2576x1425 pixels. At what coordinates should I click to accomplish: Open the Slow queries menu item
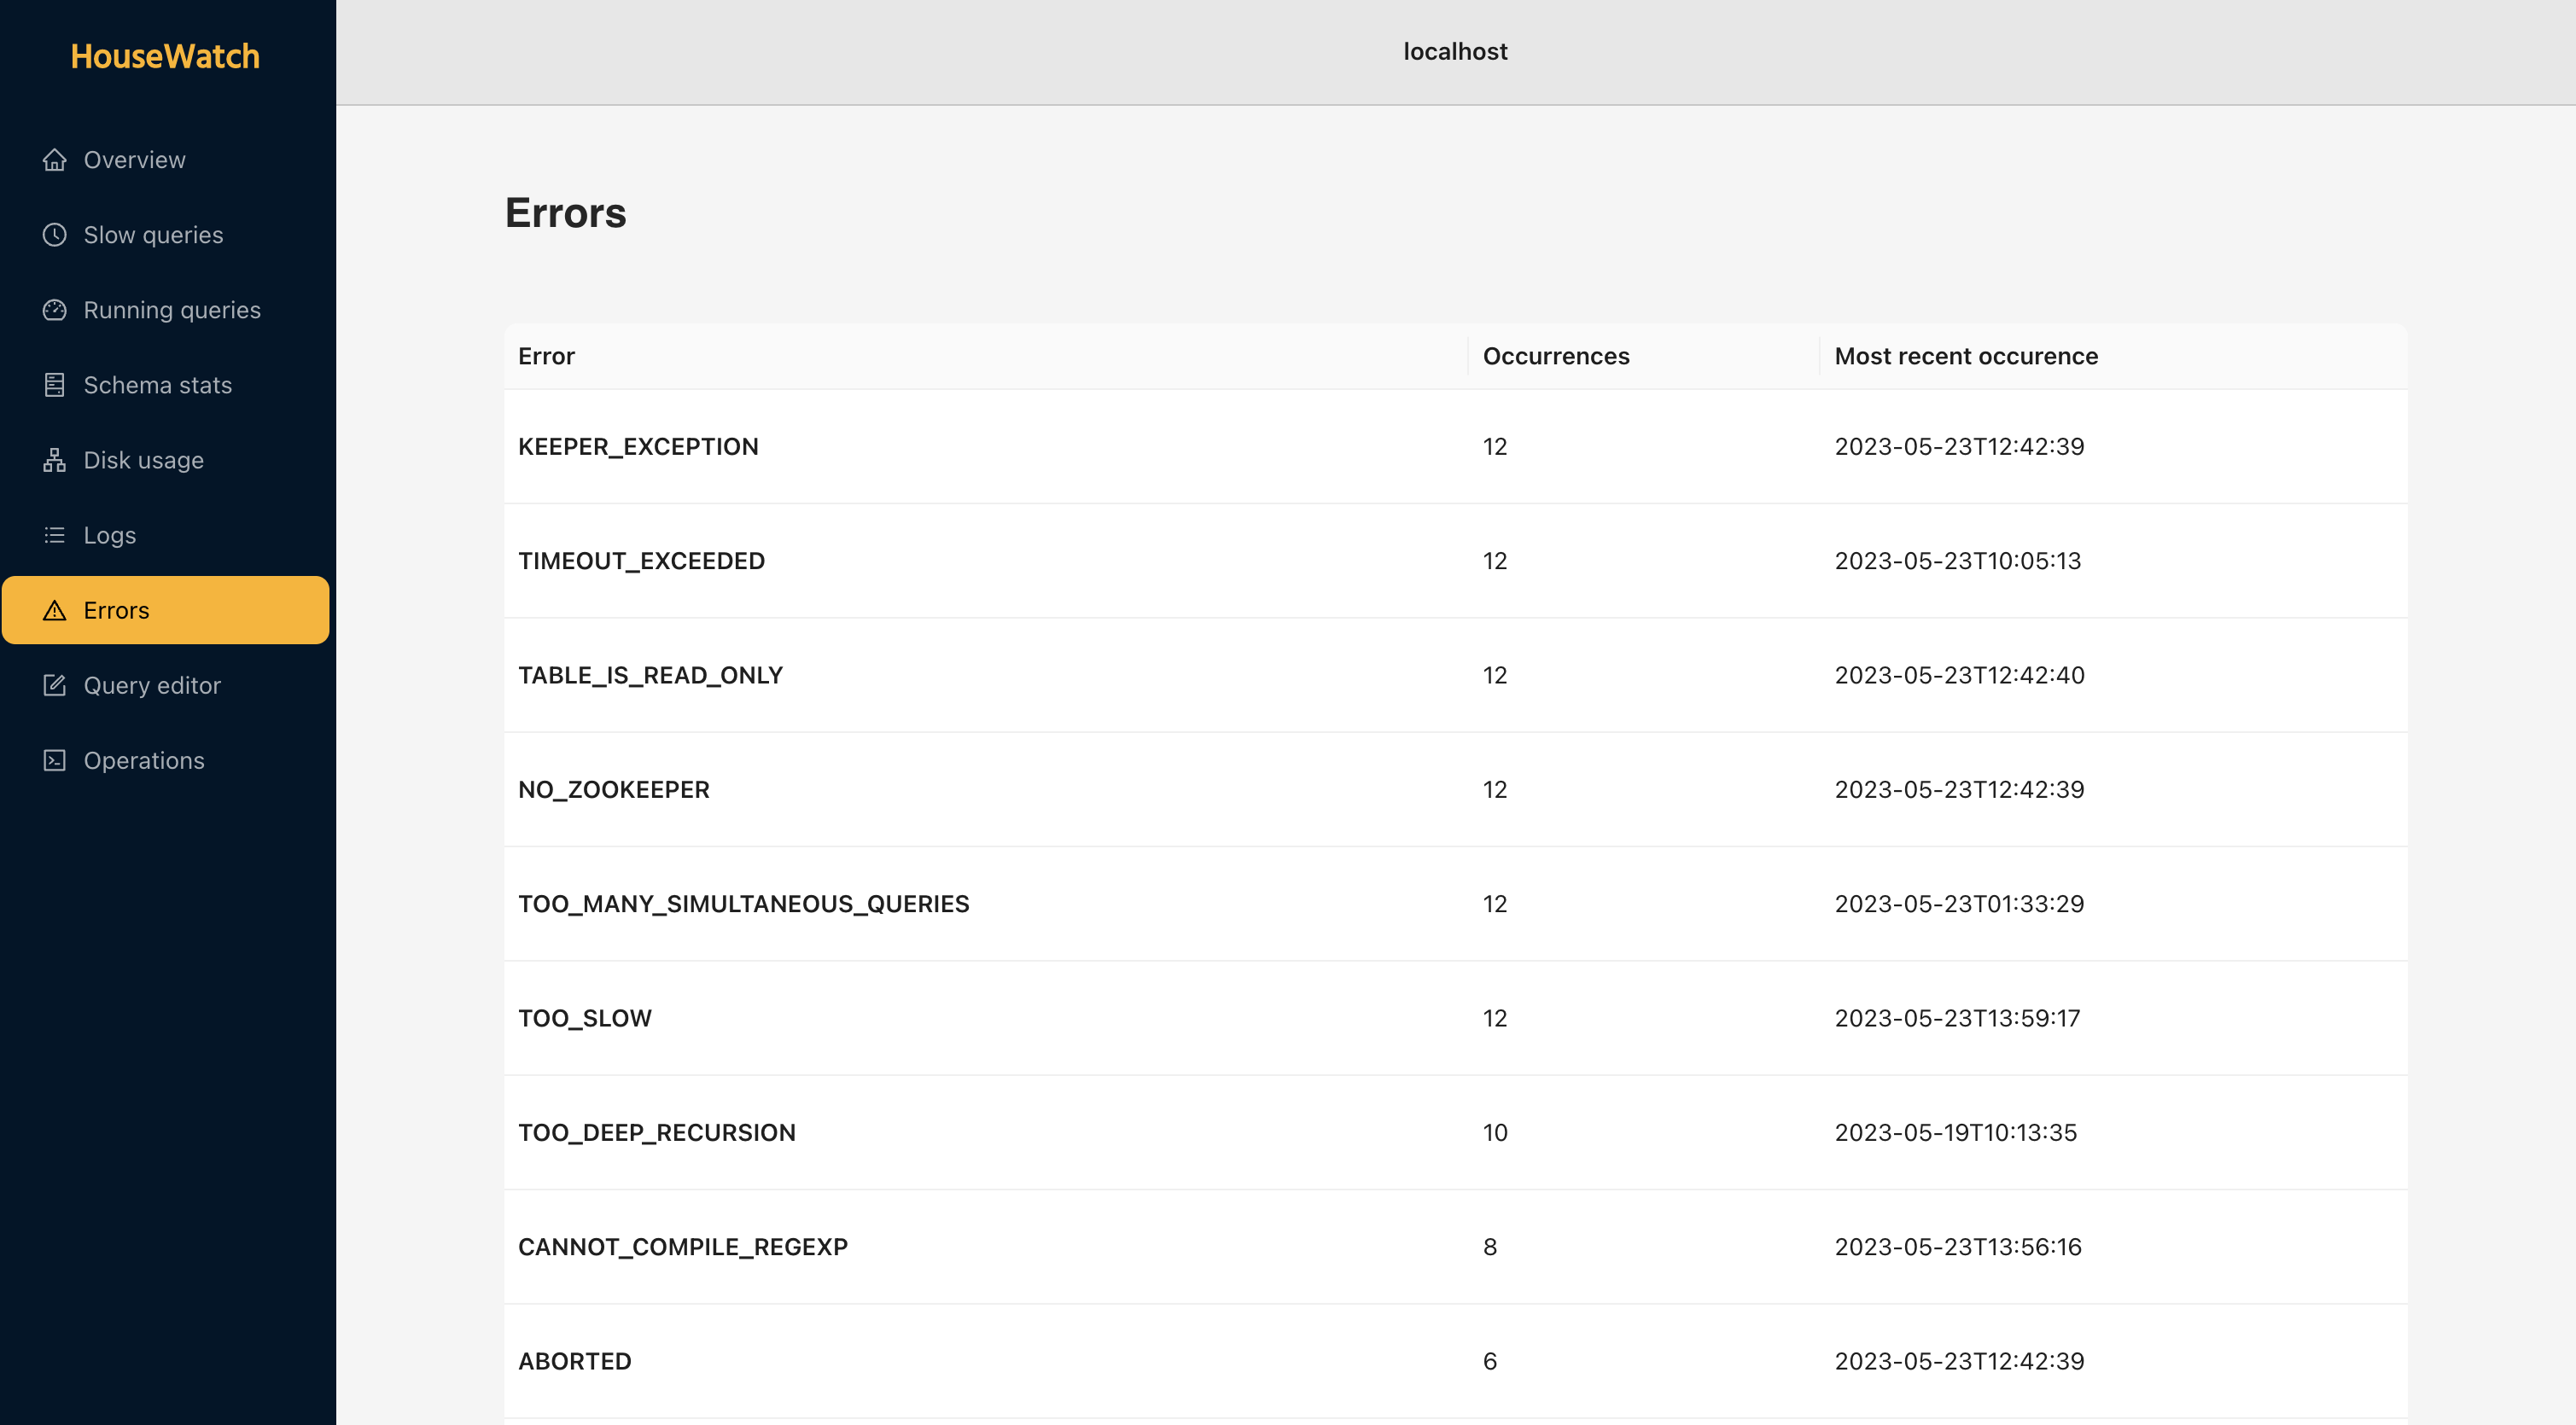coord(153,235)
